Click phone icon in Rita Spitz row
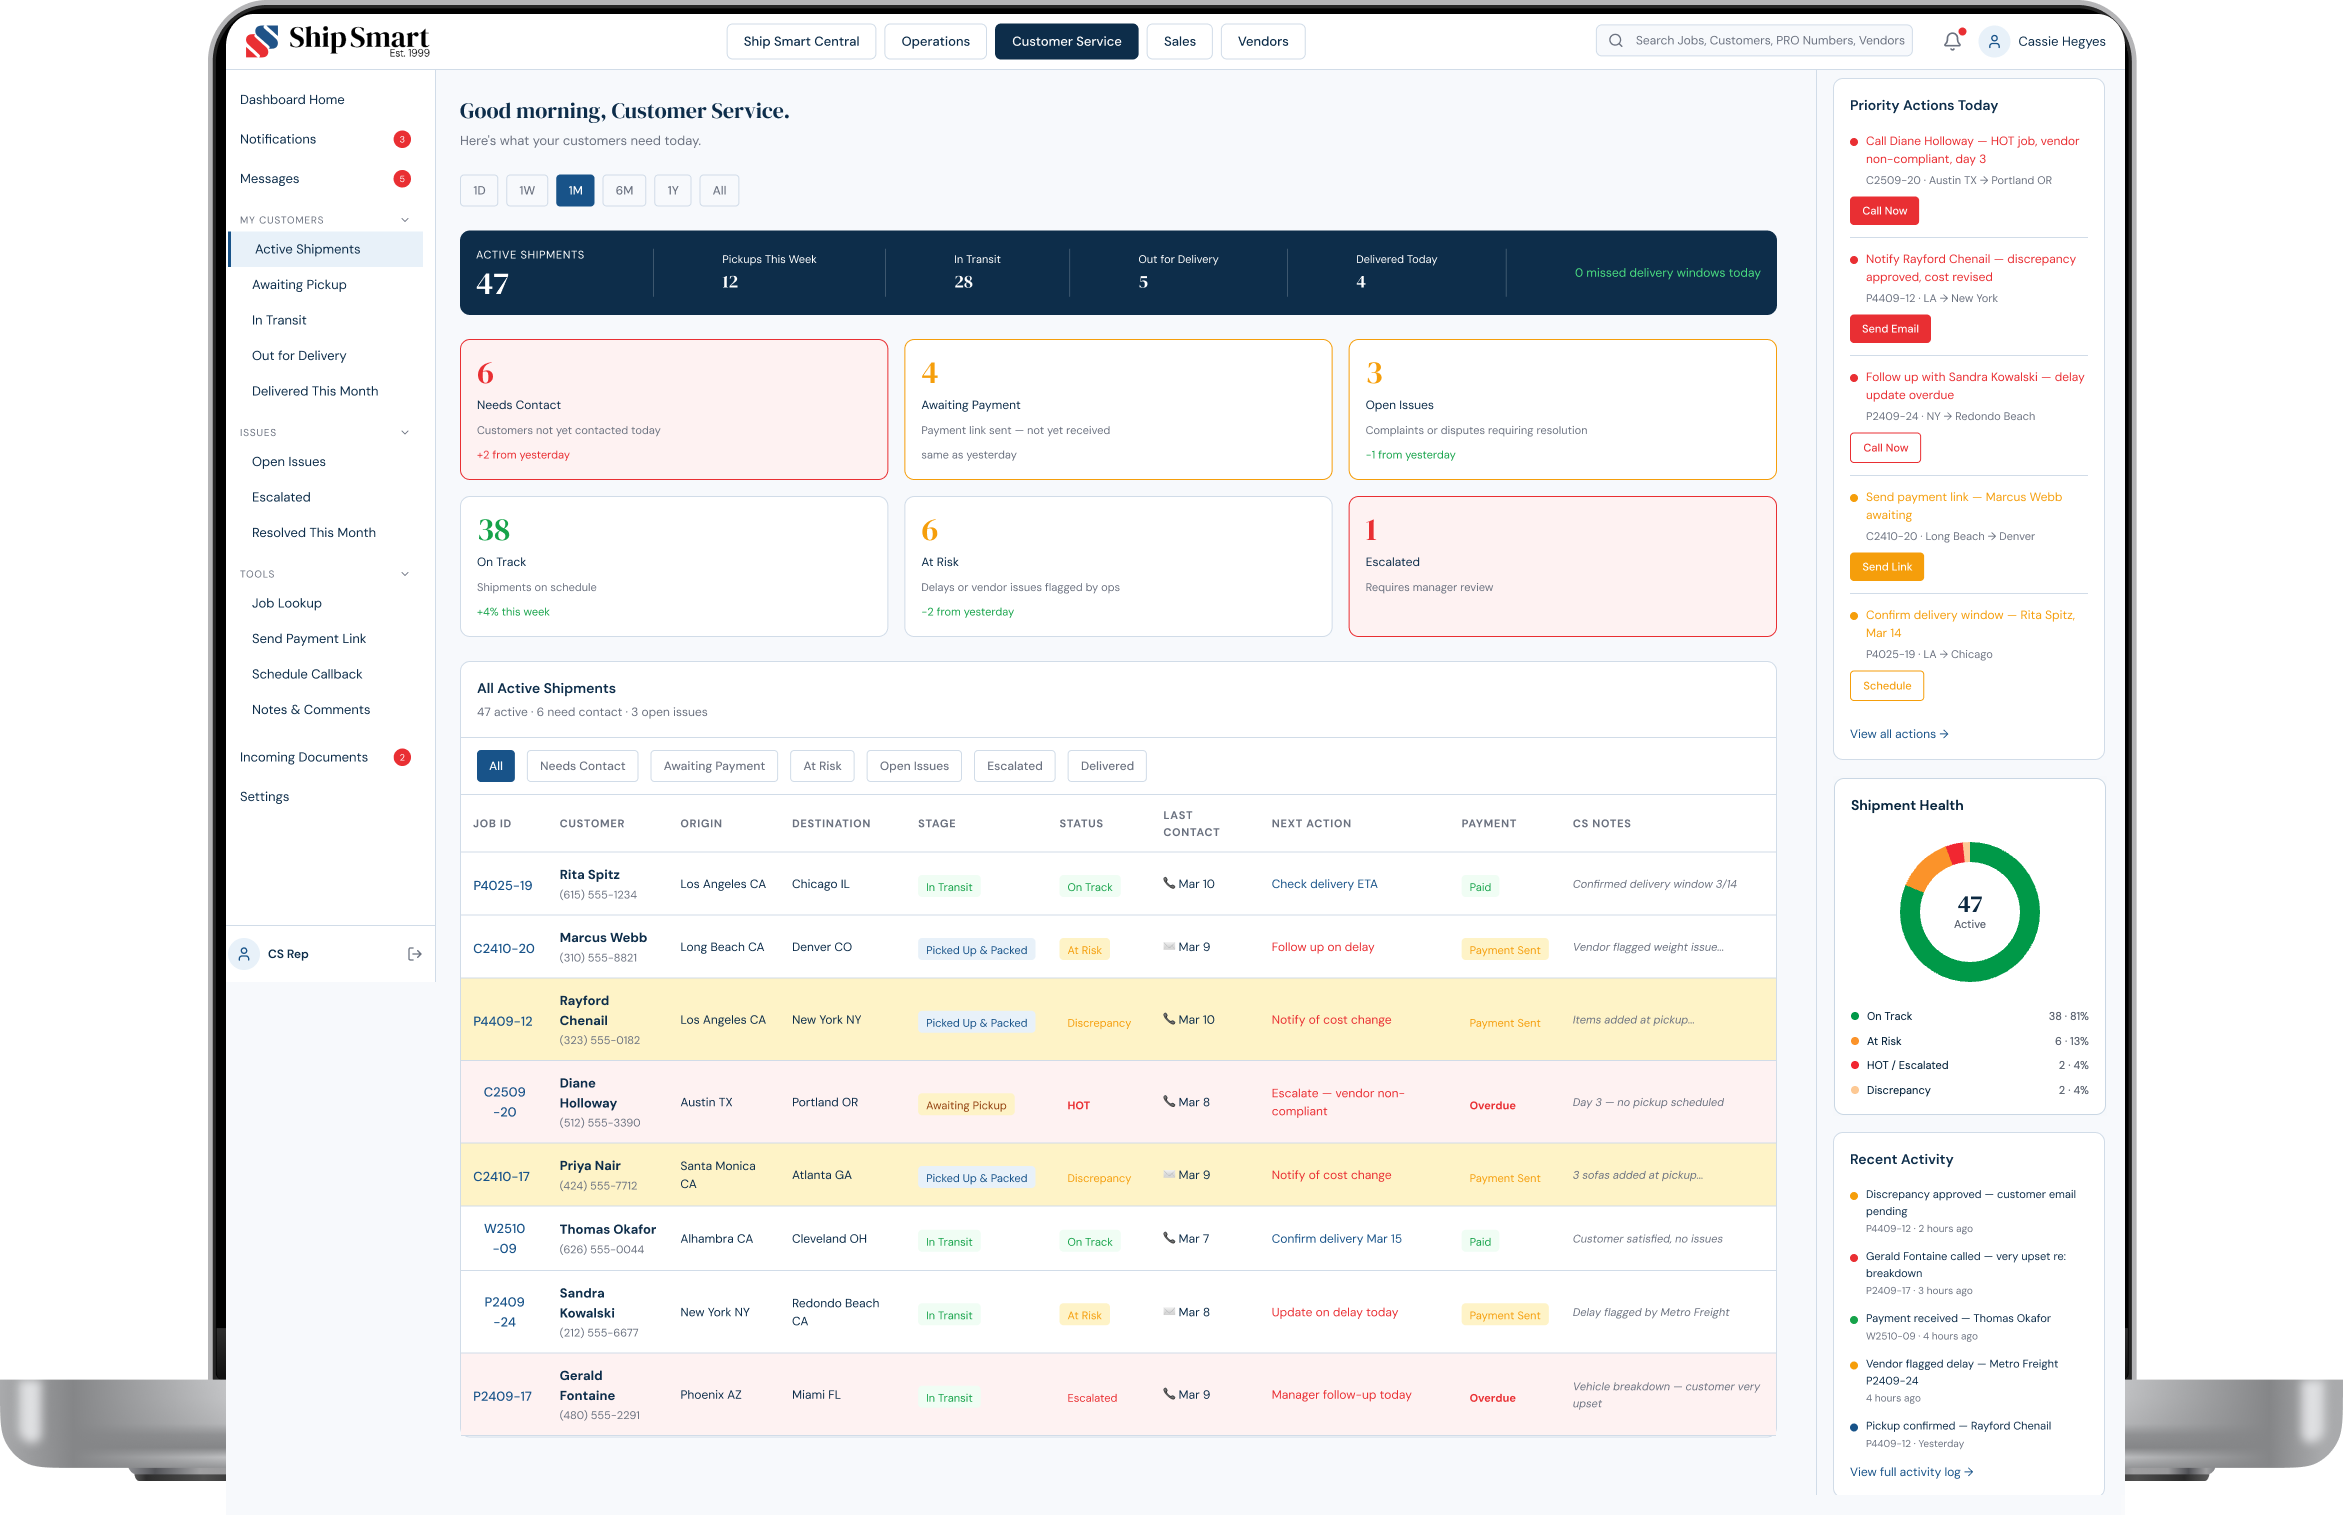Image resolution: width=2343 pixels, height=1515 pixels. 1169,883
